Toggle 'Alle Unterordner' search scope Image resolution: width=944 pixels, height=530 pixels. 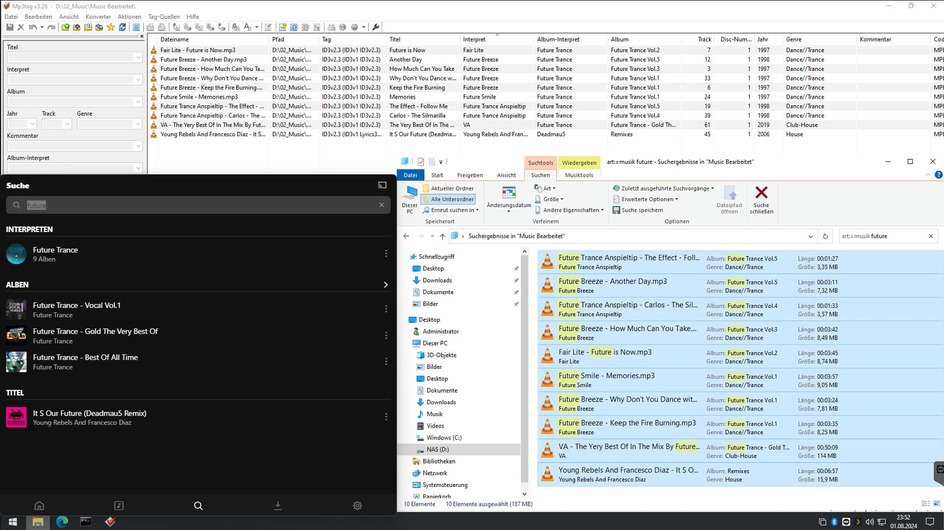coord(448,199)
